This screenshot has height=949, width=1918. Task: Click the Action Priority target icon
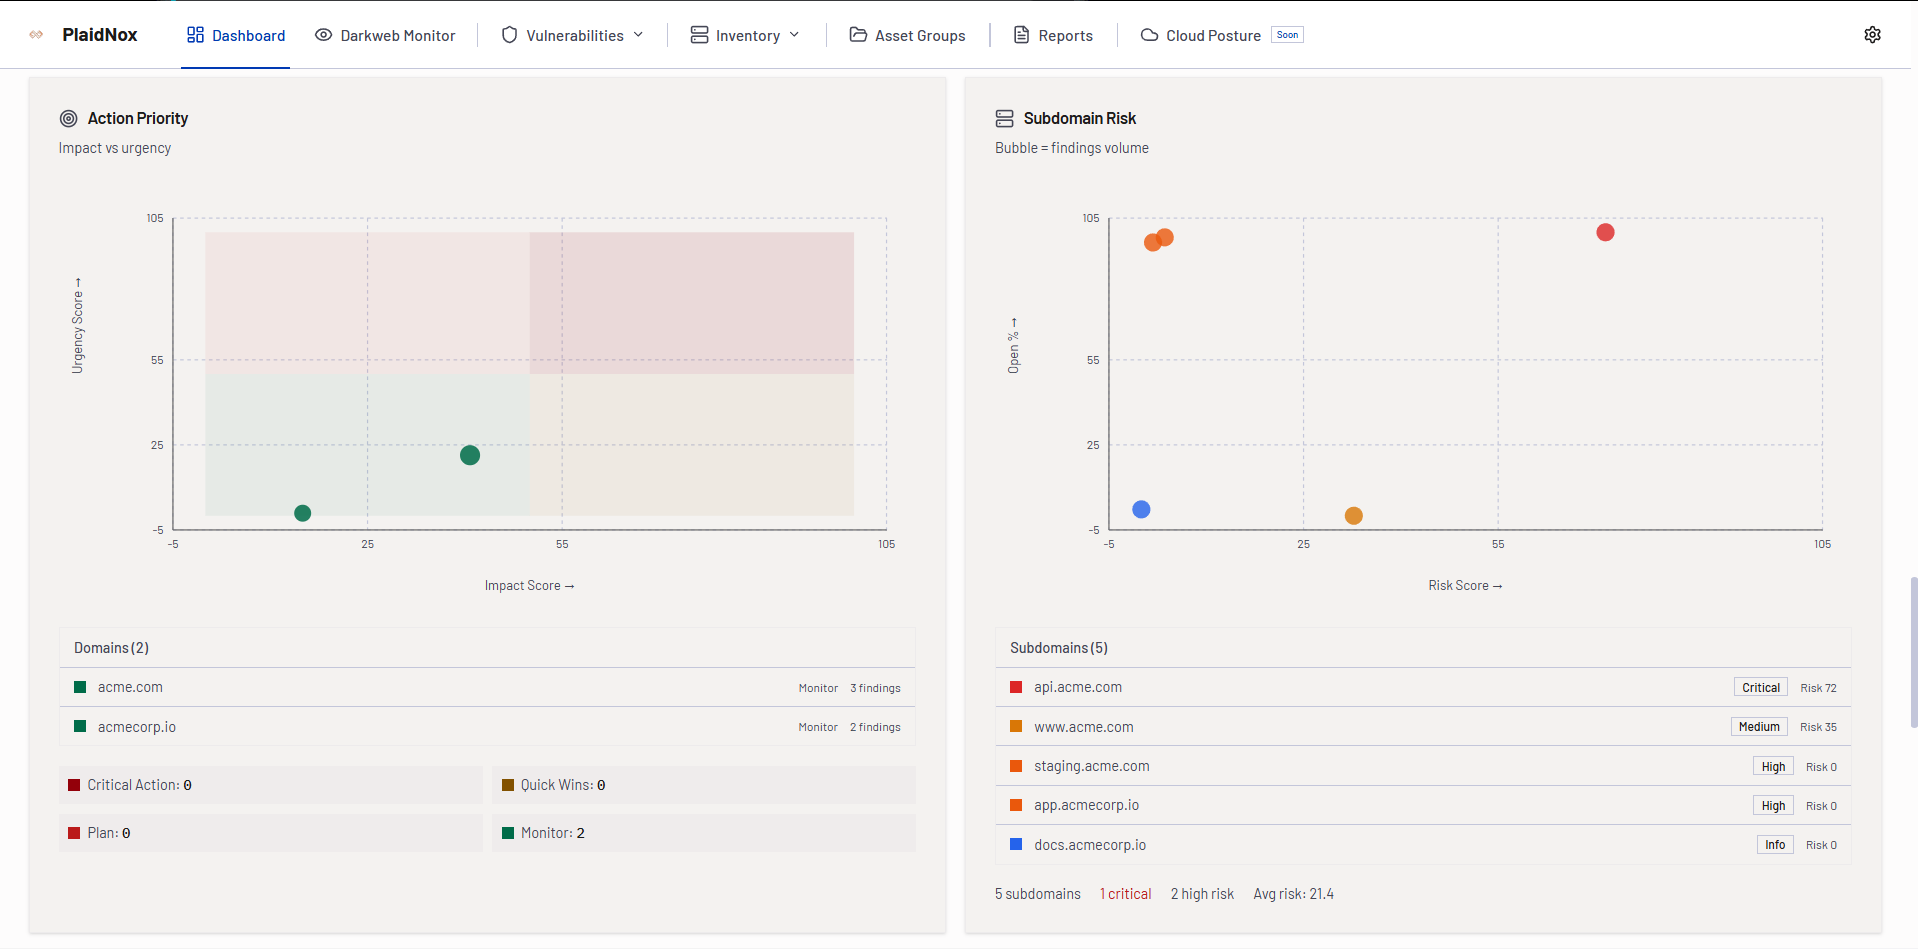tap(69, 119)
